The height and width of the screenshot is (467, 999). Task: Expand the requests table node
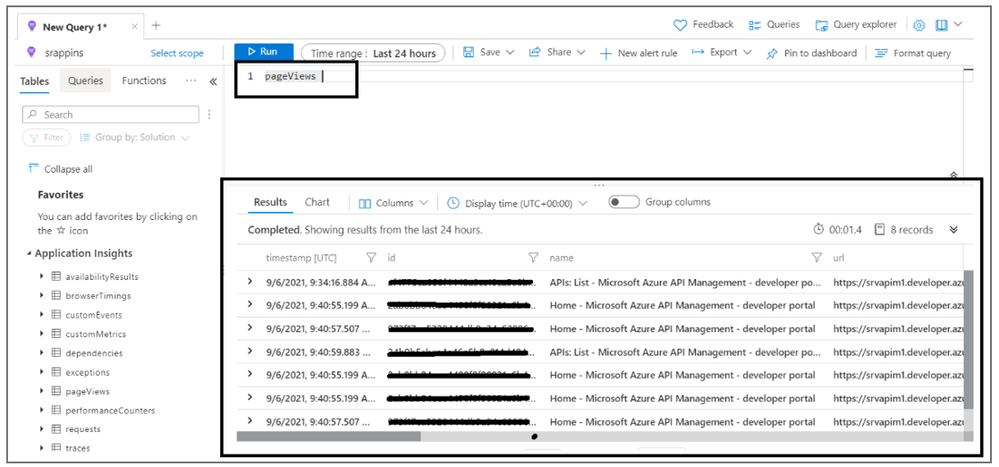[41, 429]
